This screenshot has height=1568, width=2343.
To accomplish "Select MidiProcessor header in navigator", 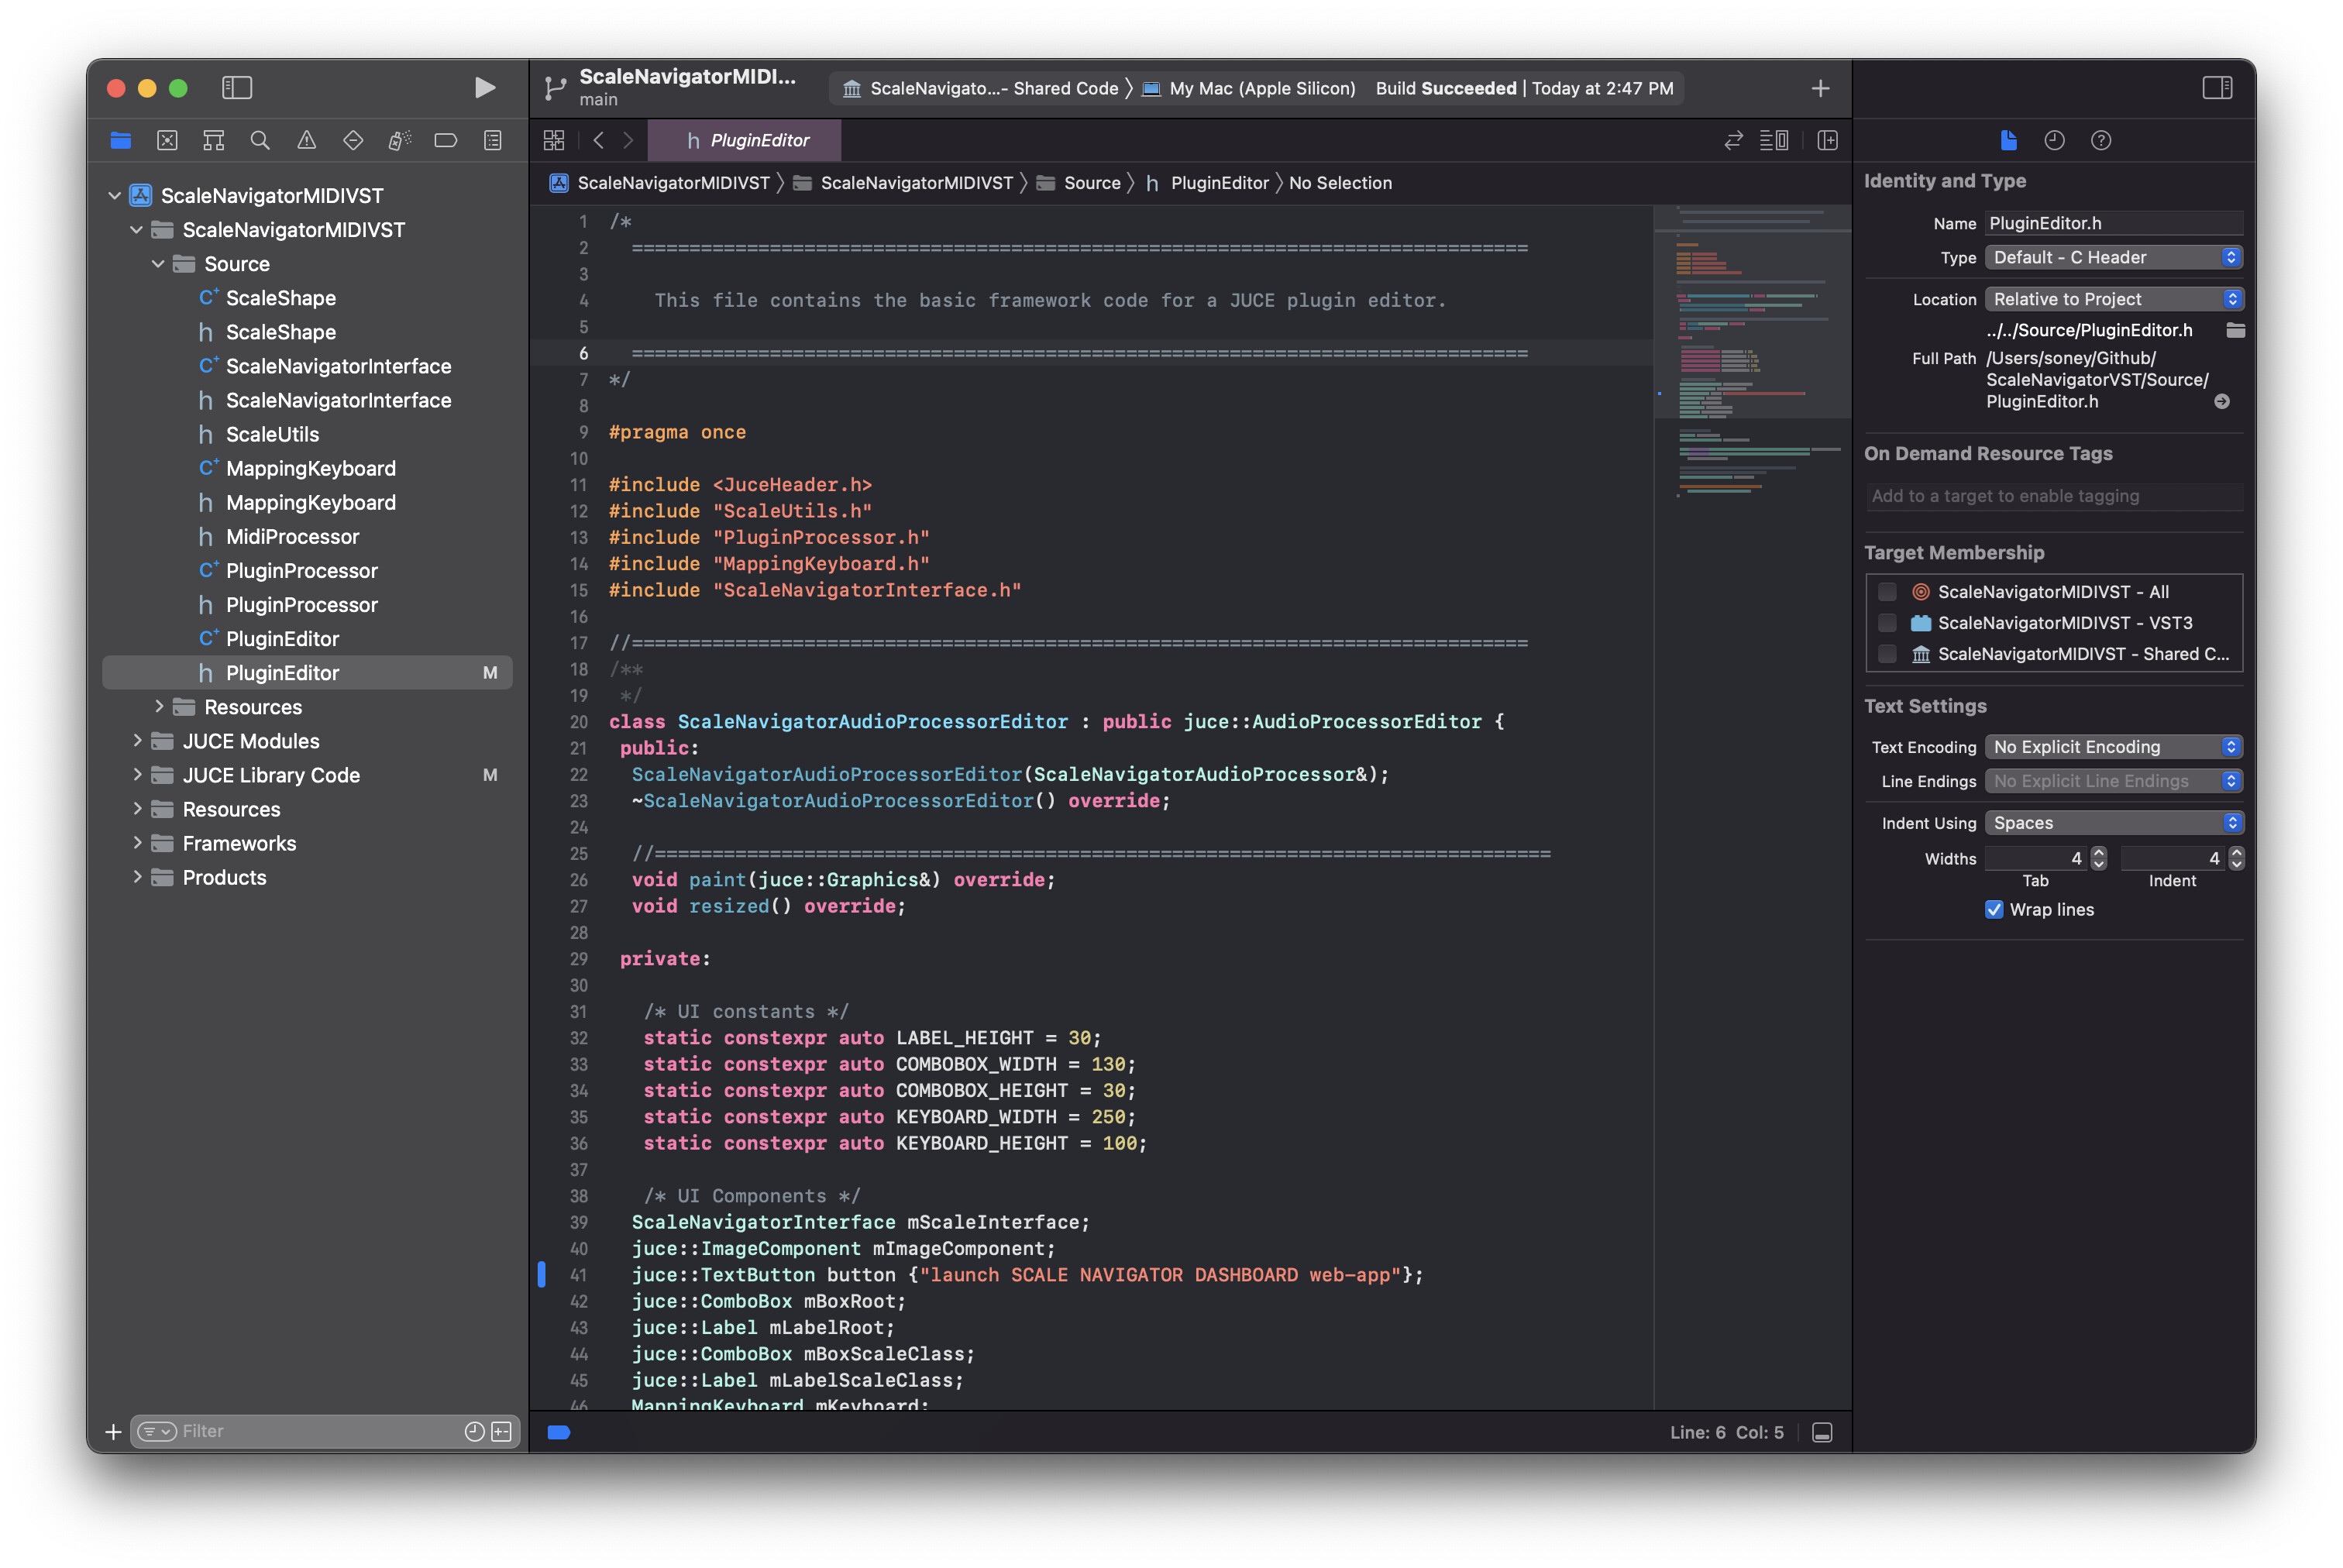I will 292,537.
